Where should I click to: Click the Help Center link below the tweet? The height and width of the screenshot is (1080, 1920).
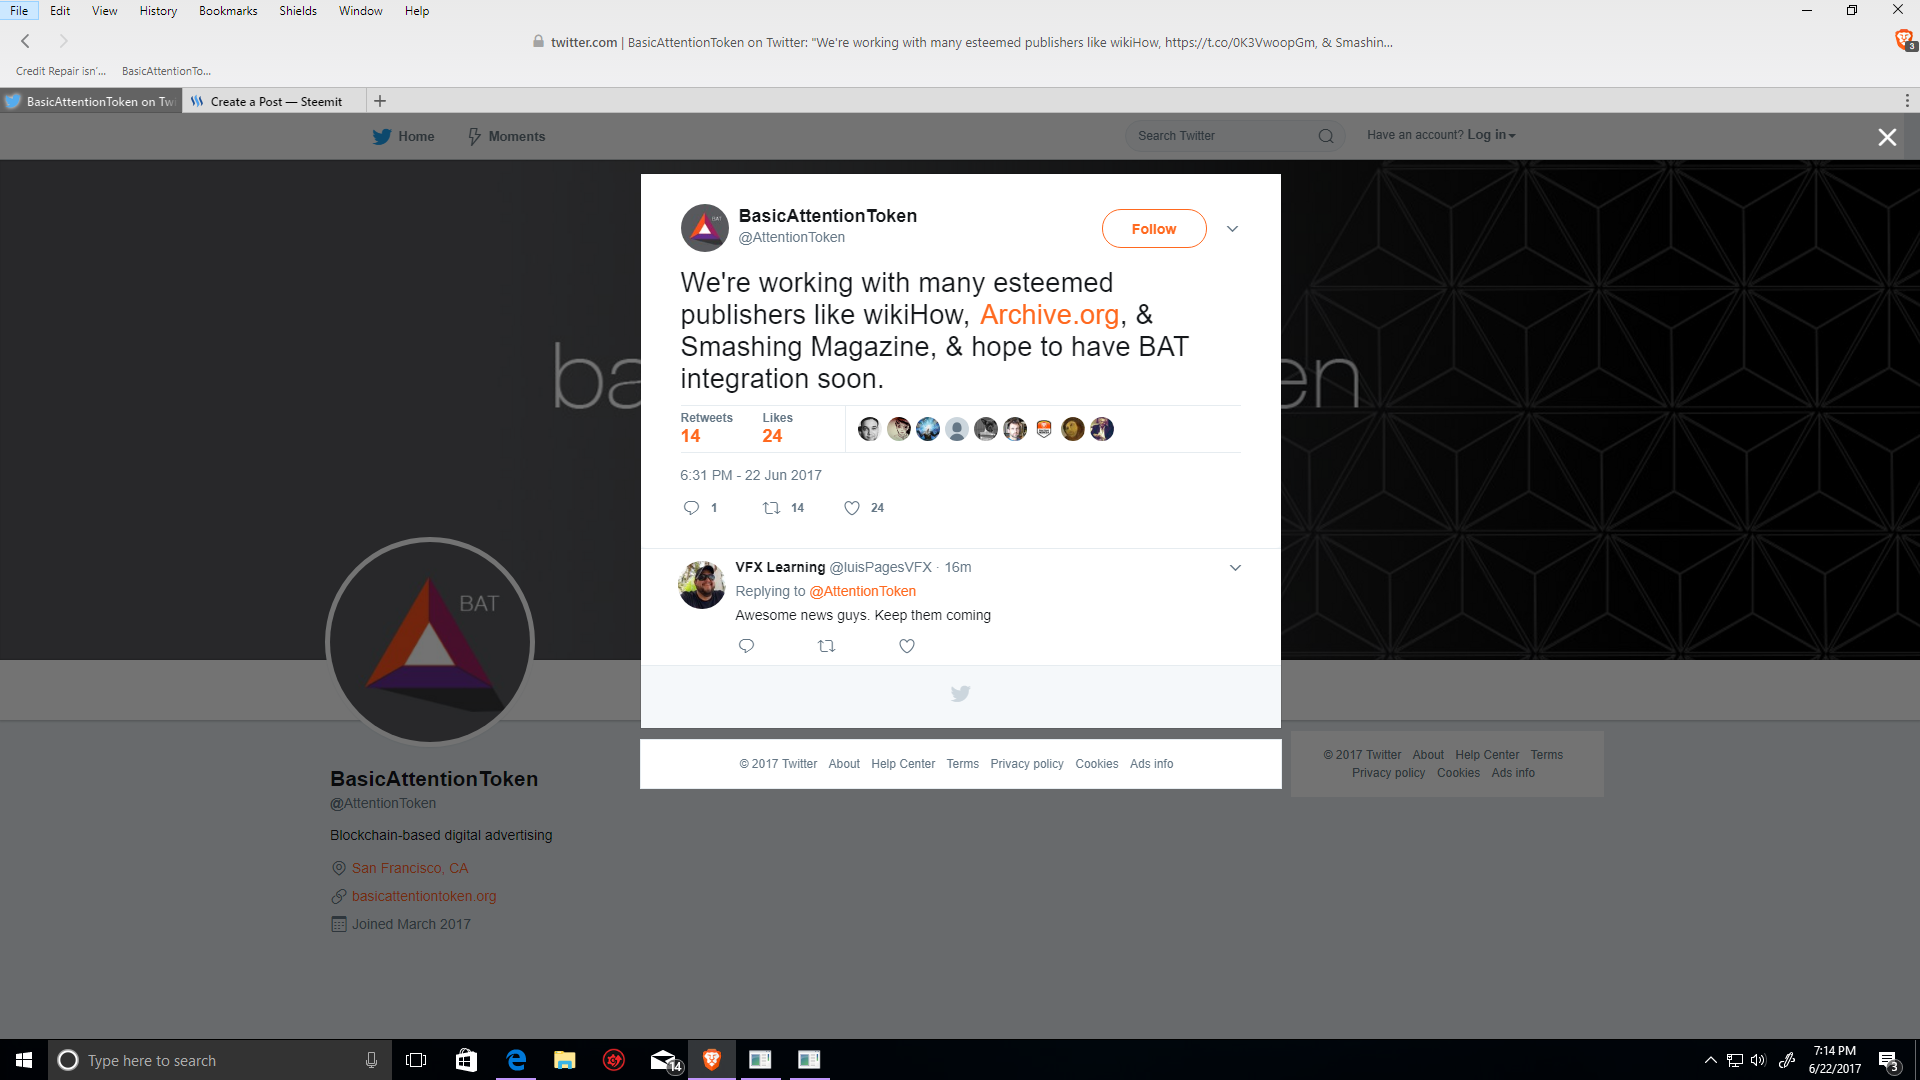click(x=903, y=764)
